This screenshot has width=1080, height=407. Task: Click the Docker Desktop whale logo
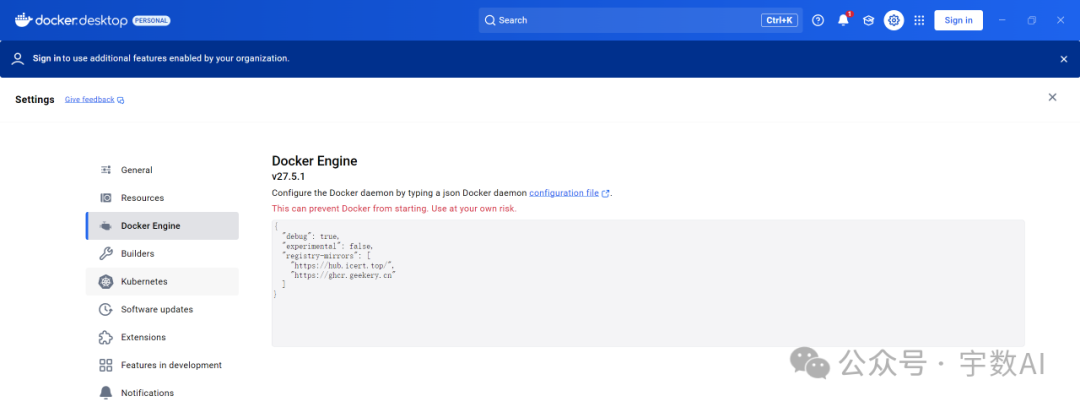coord(23,20)
